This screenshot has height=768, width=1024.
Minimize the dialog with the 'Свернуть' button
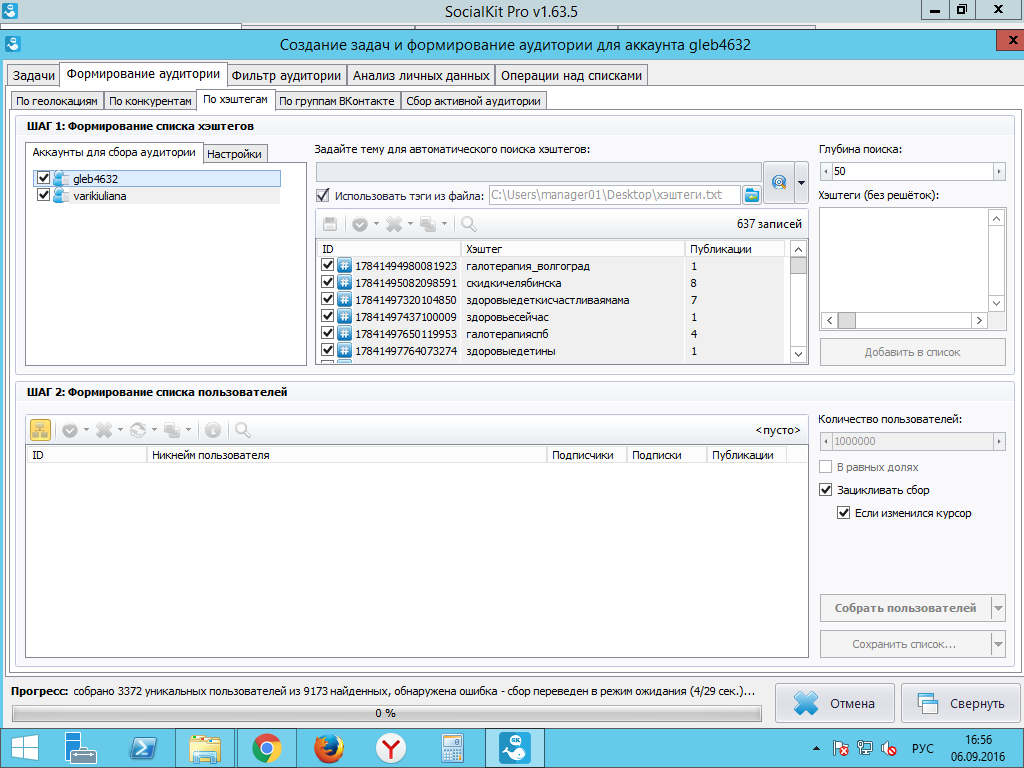961,703
